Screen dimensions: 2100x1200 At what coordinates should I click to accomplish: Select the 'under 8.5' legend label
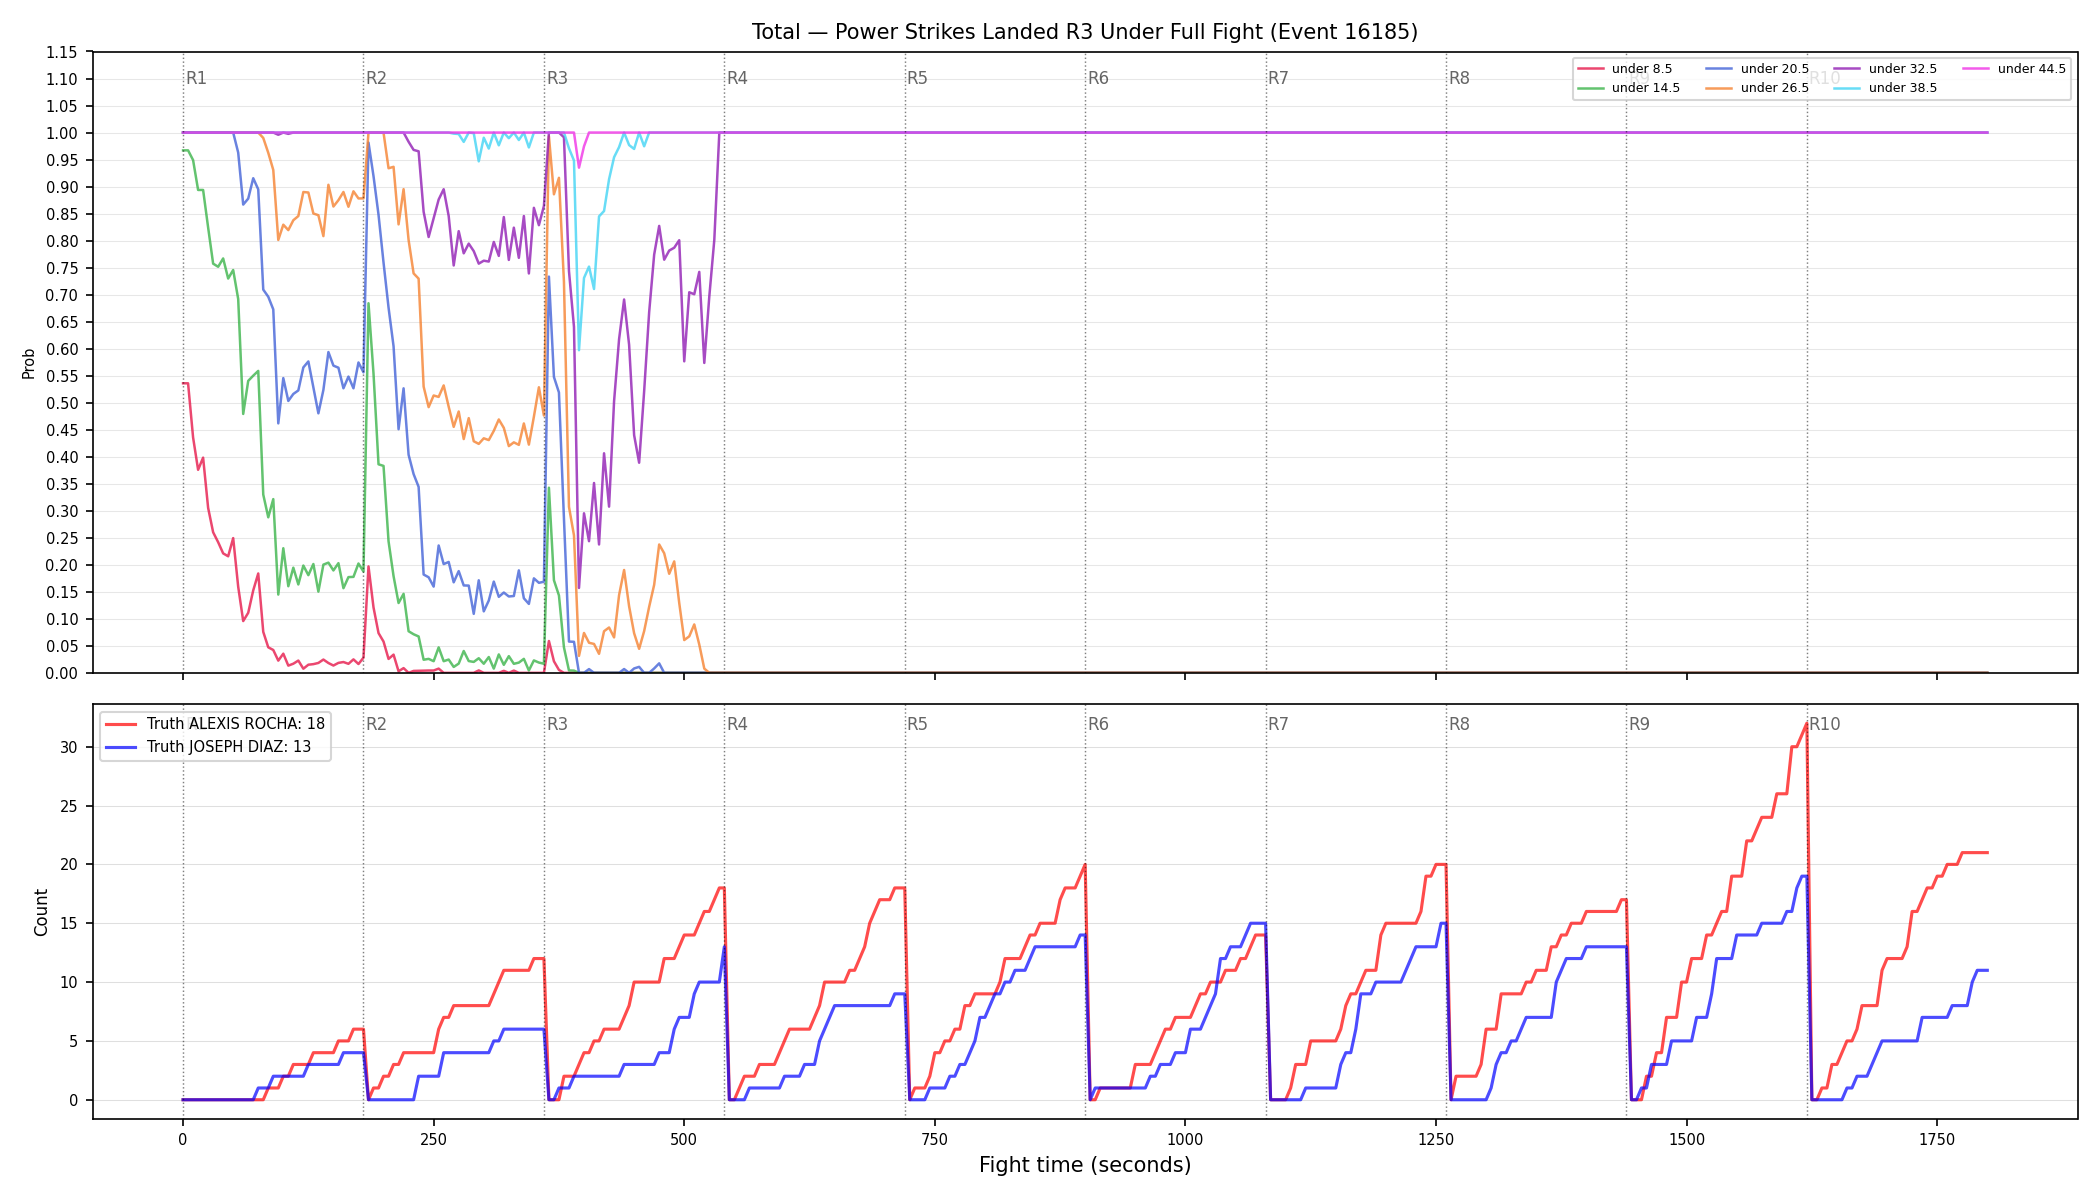pyautogui.click(x=1641, y=69)
